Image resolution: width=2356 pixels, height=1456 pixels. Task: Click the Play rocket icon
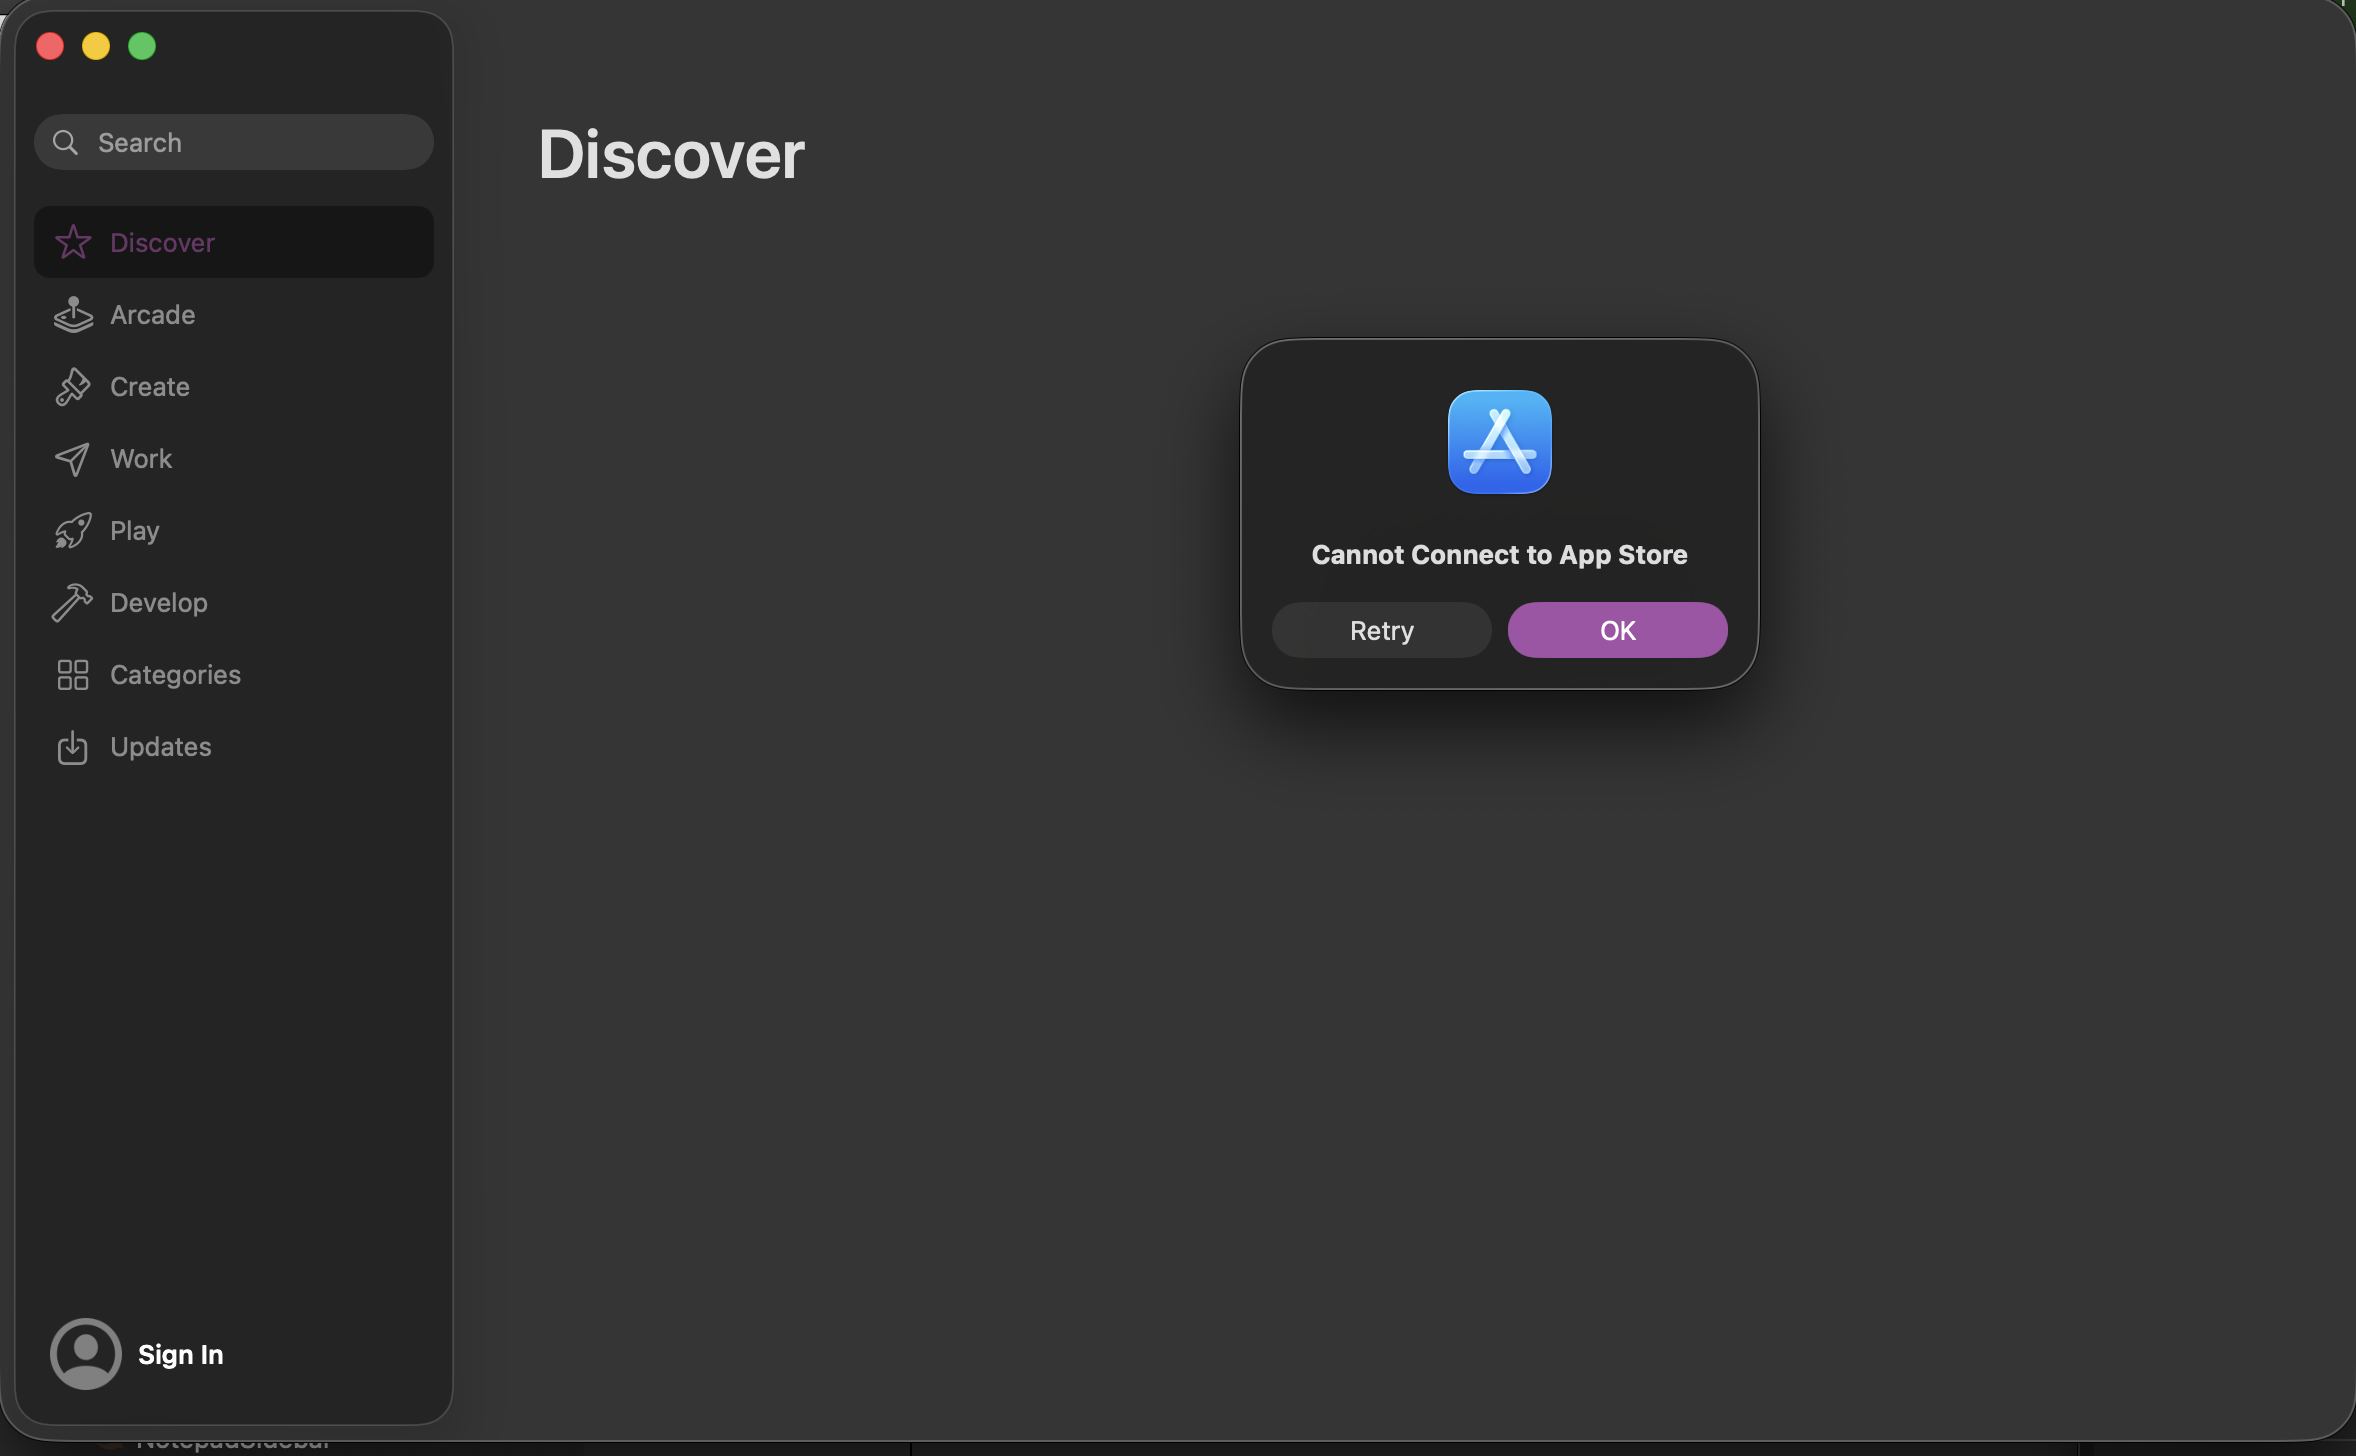[x=73, y=531]
